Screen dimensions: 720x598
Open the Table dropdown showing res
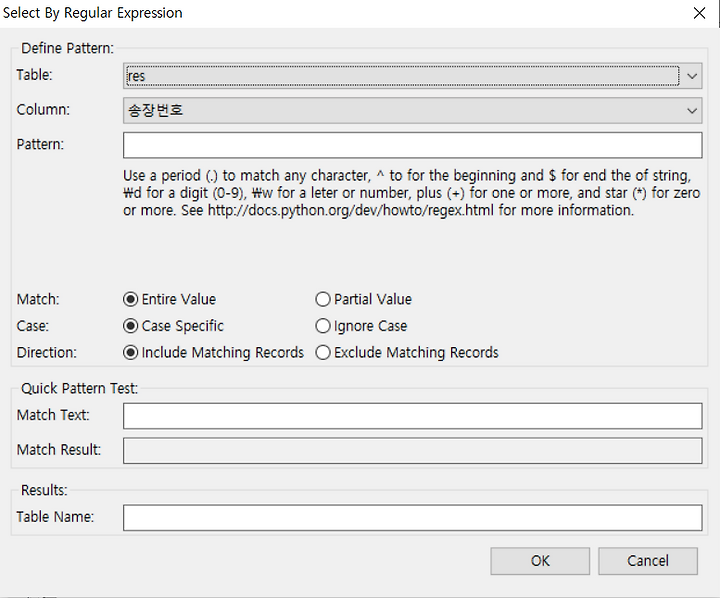(412, 76)
